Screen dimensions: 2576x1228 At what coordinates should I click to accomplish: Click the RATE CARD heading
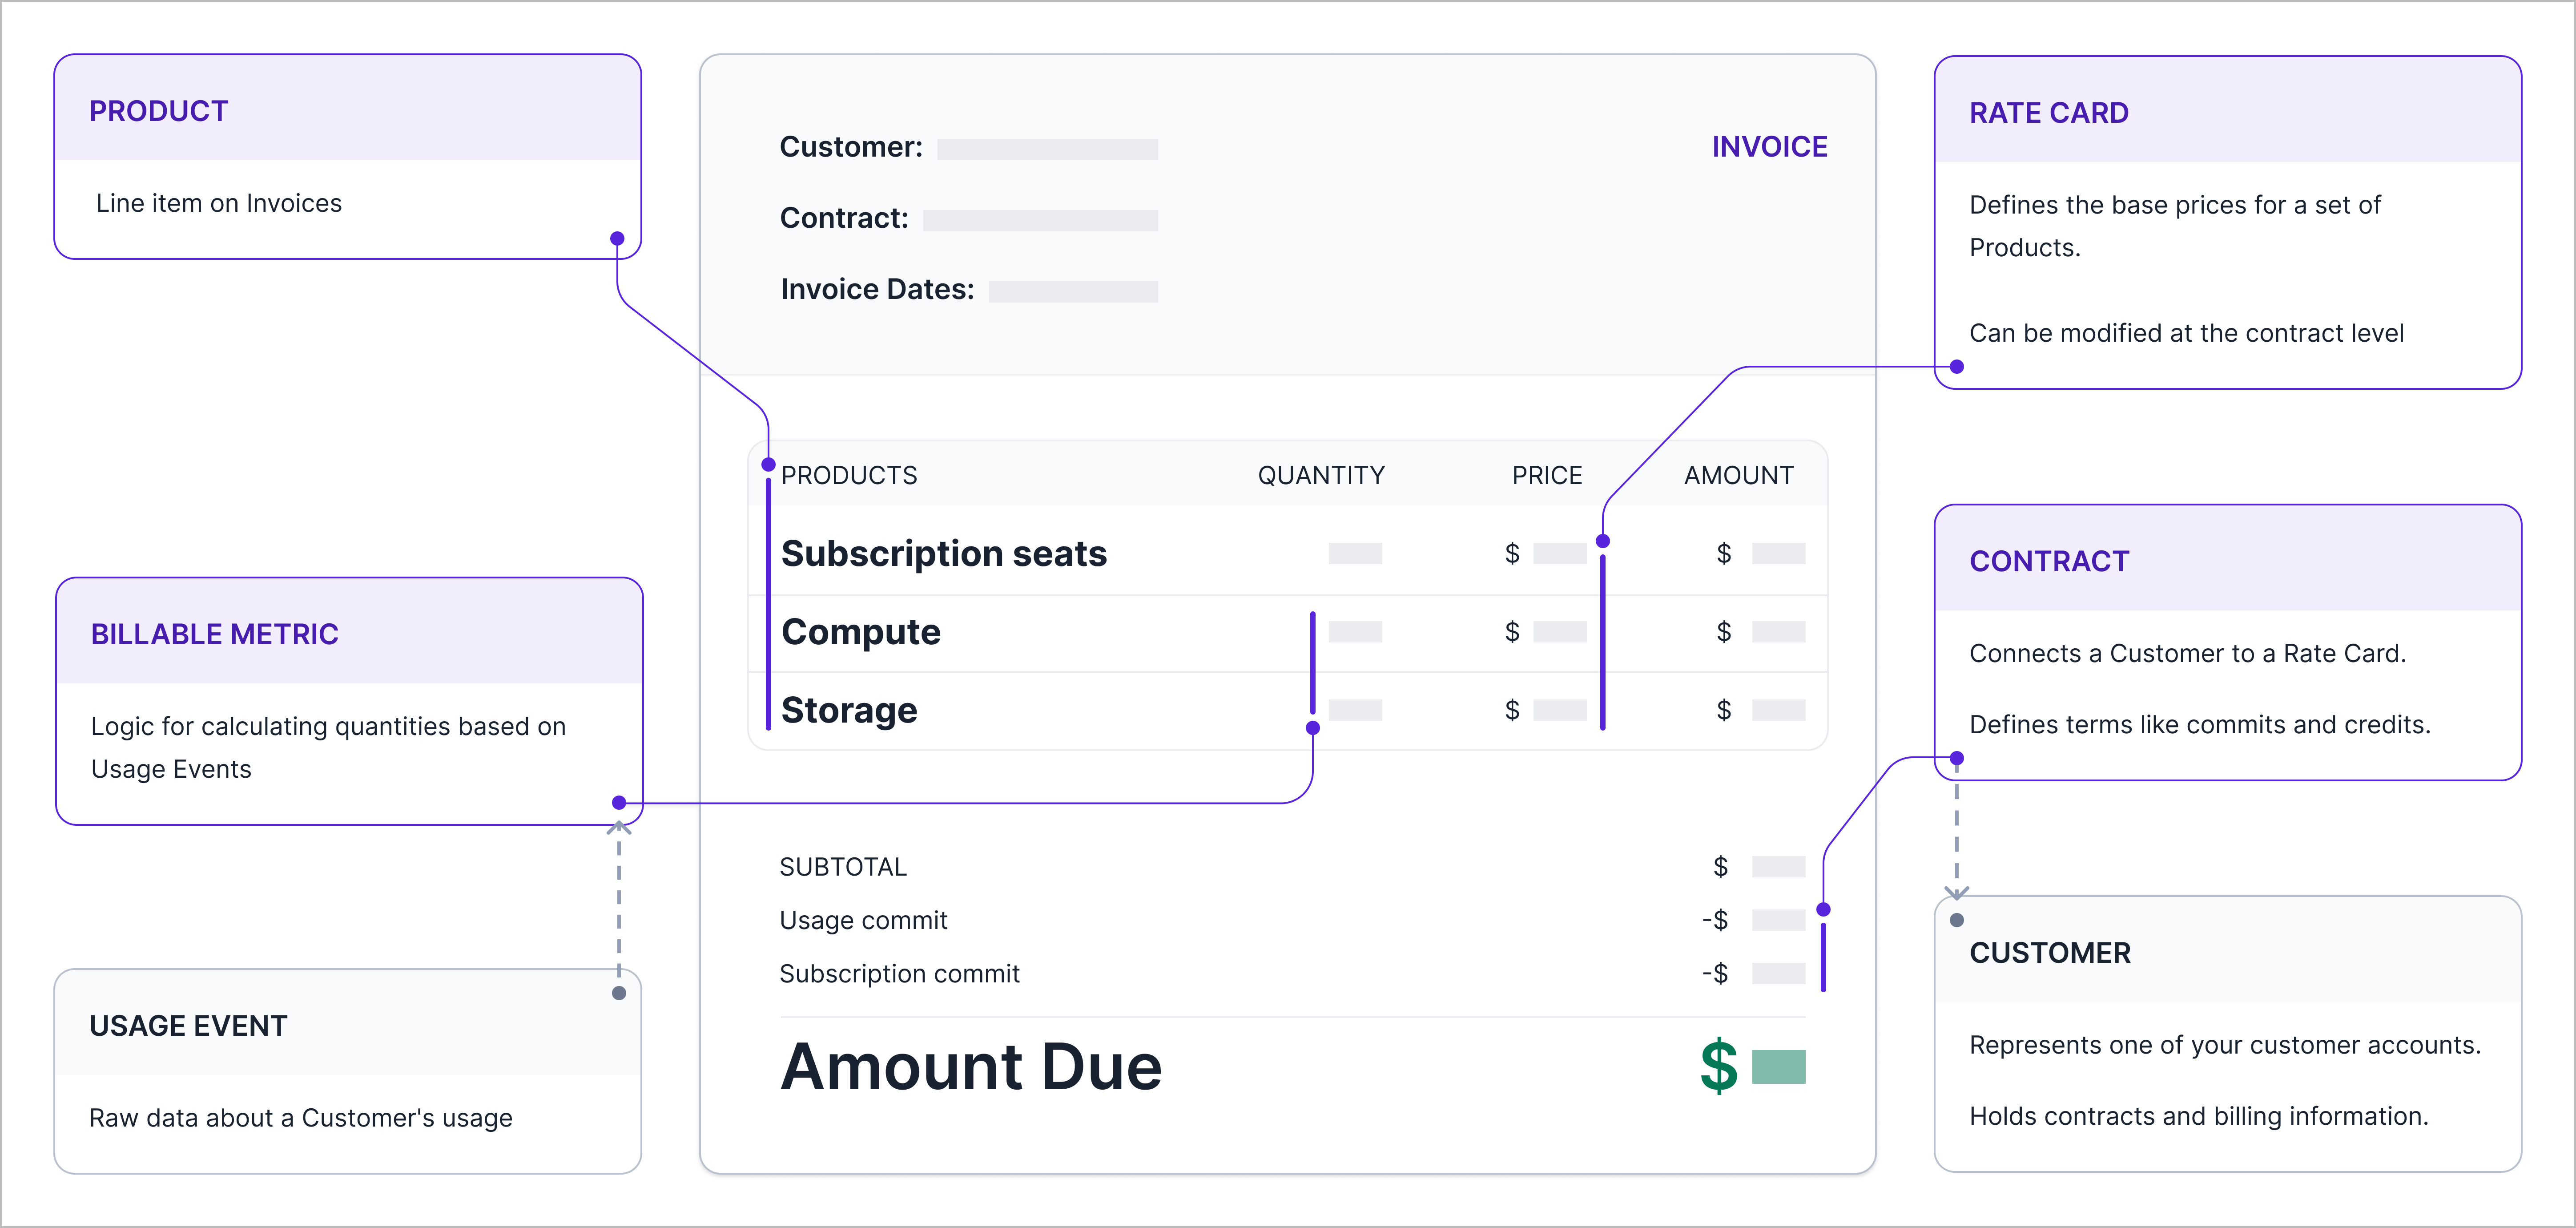2048,113
